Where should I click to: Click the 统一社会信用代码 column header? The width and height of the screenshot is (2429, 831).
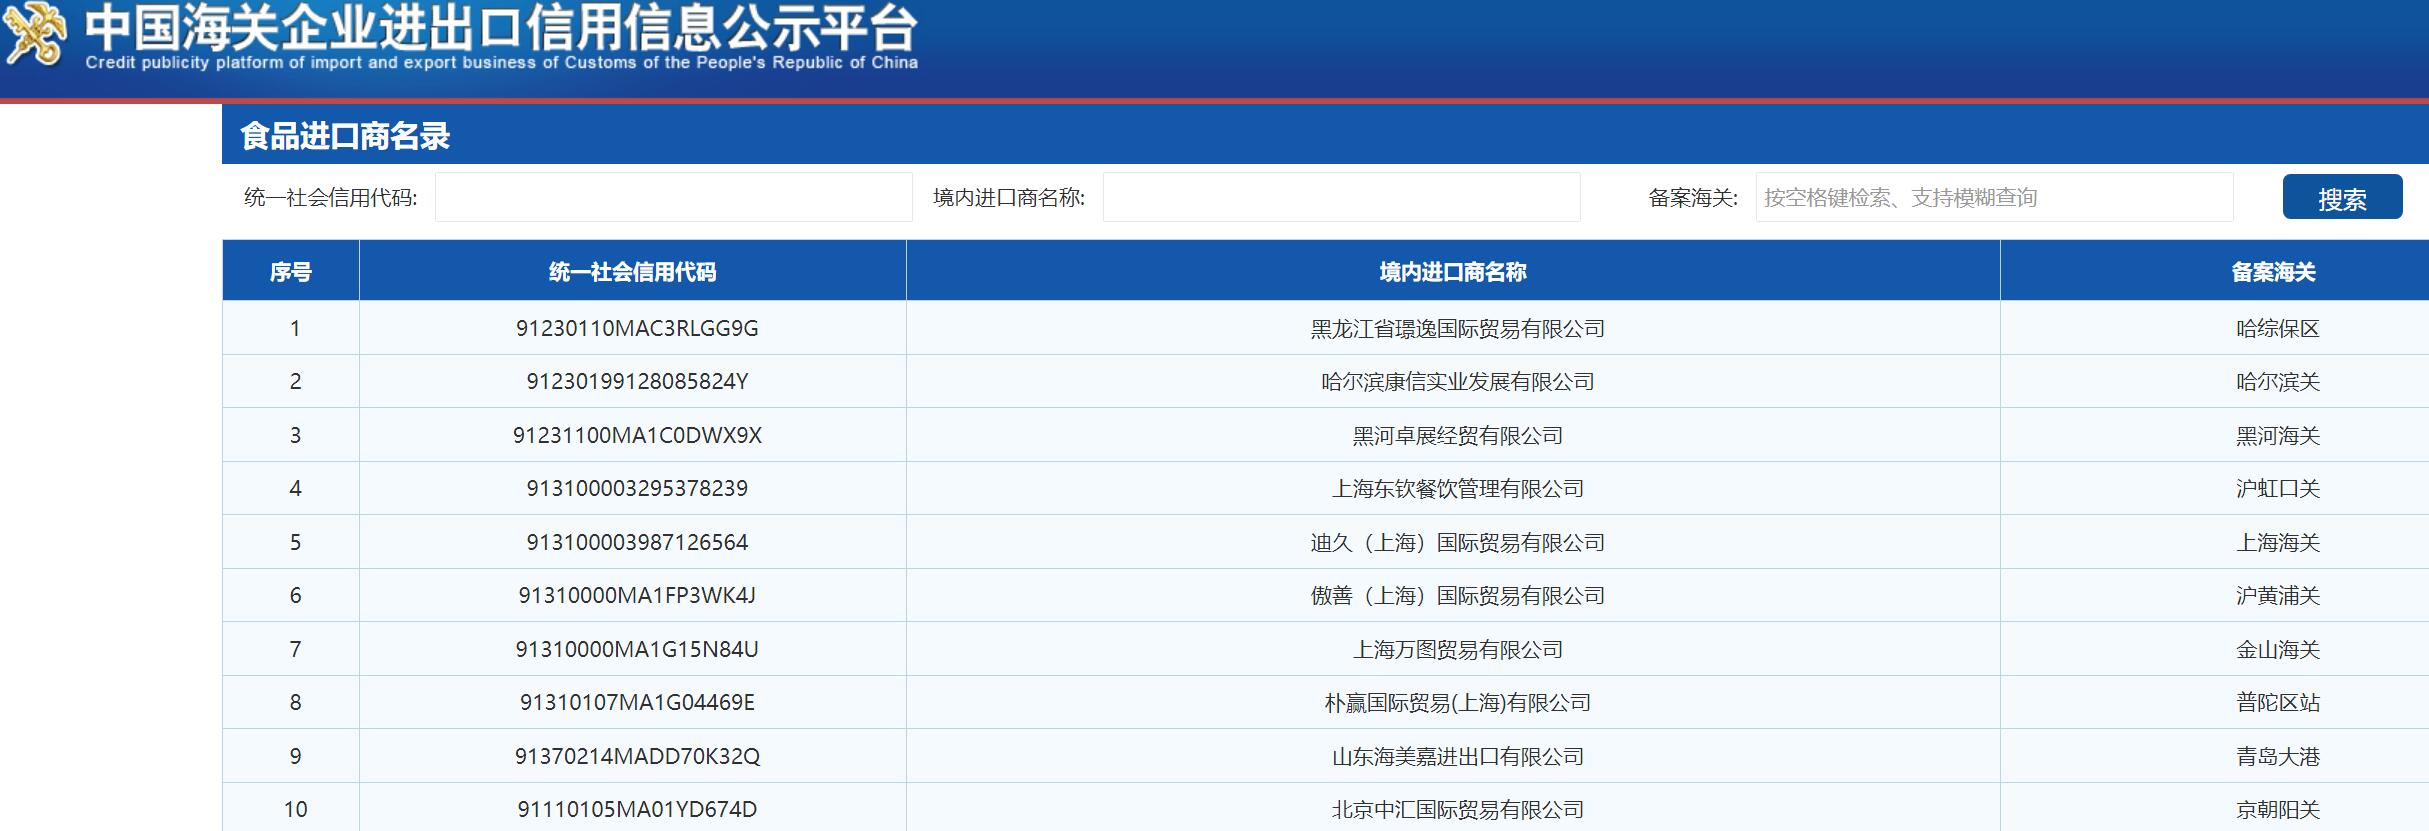pos(632,271)
